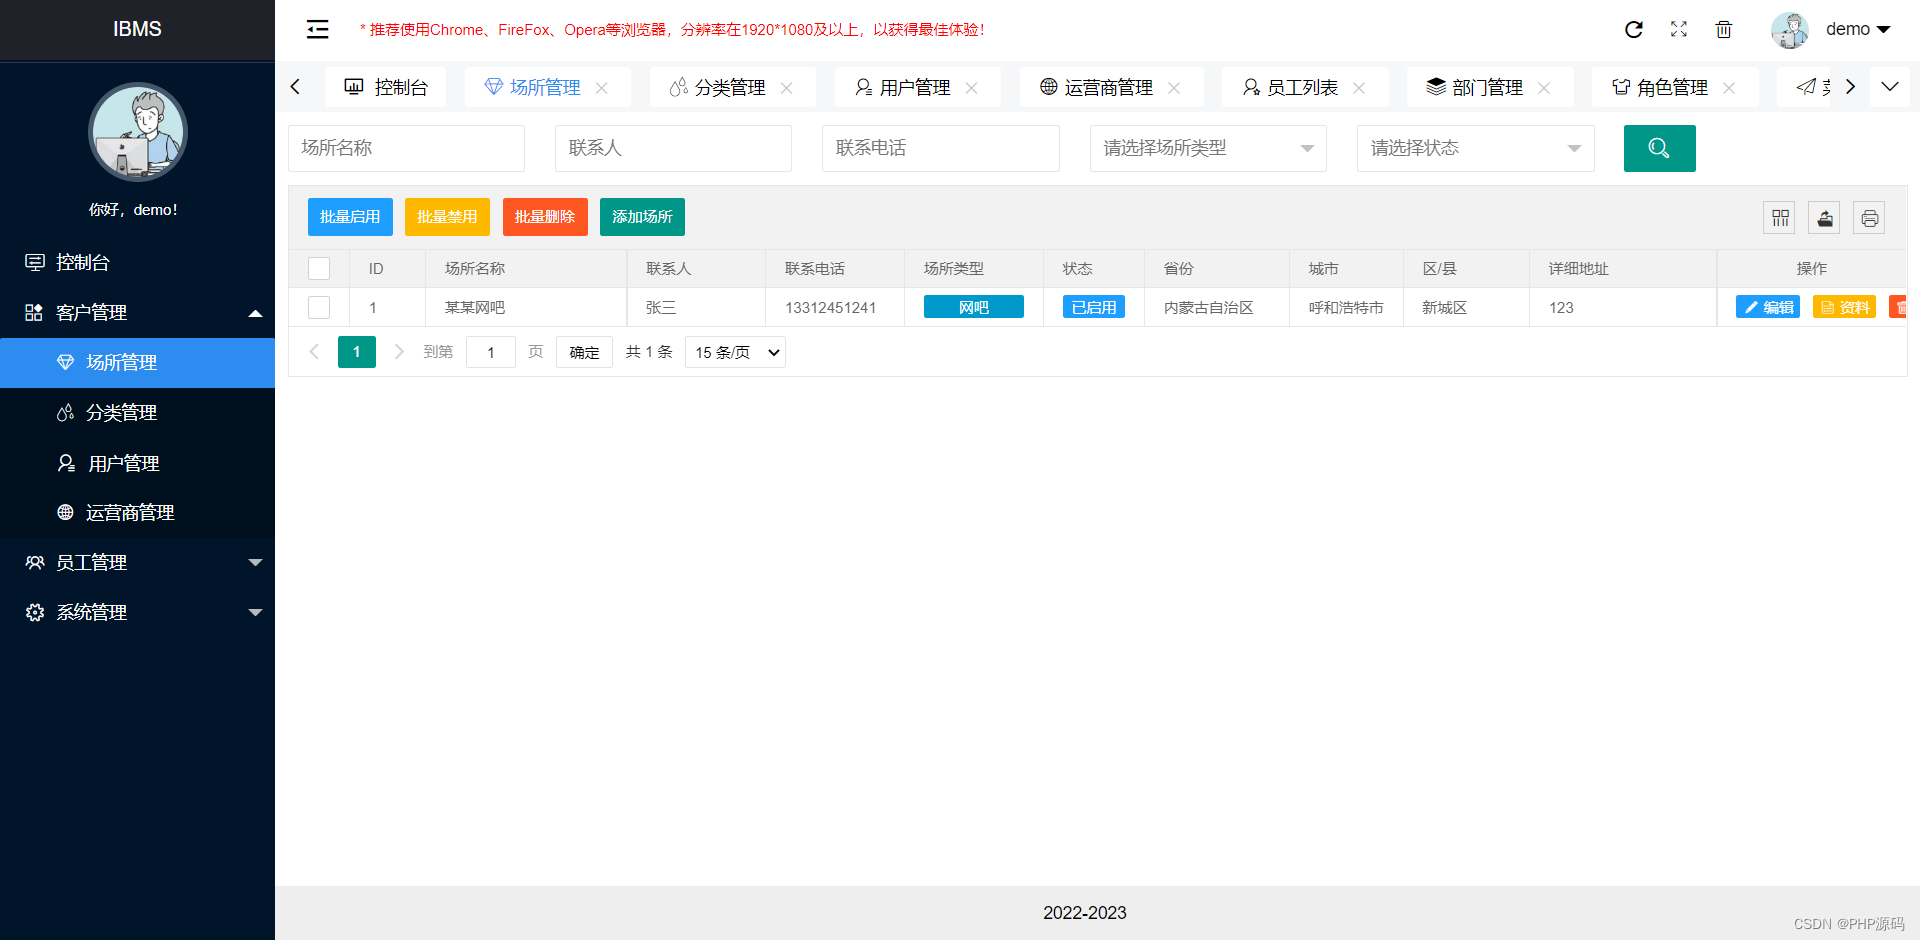Click the 场所名称 search field
Viewport: 1920px width, 940px height.
point(406,148)
